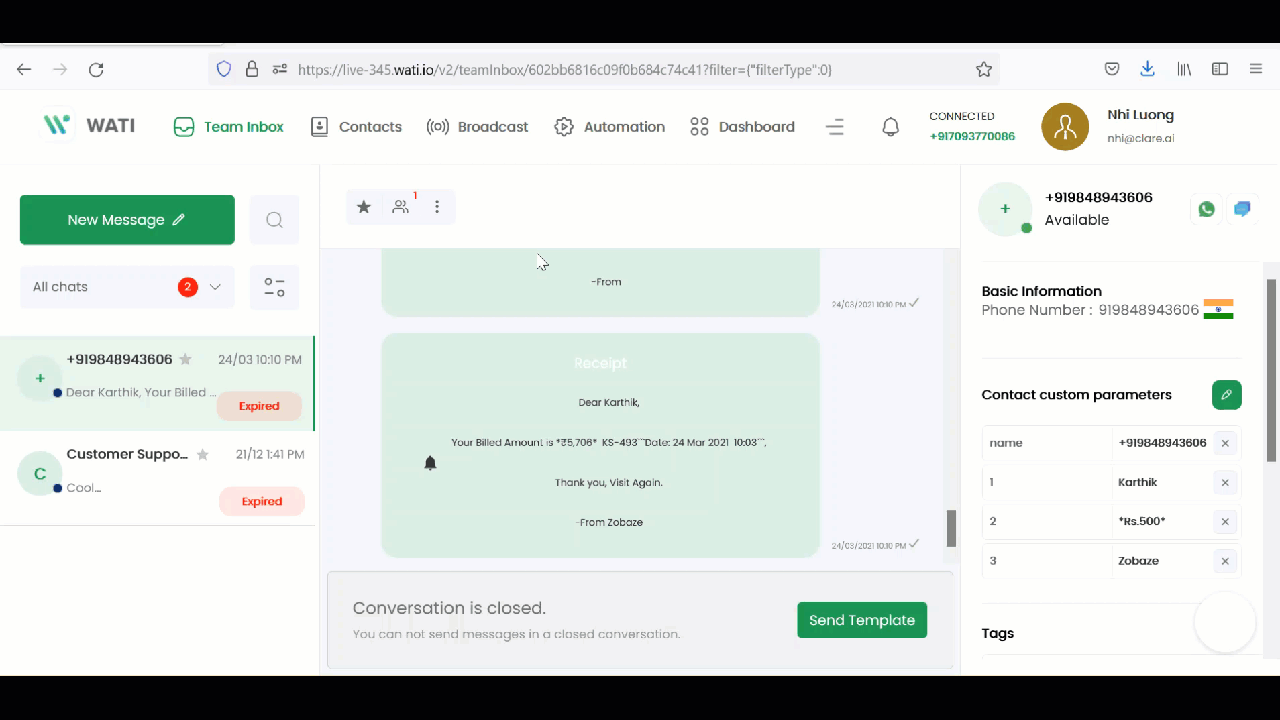Open the notifications bell in navbar
Image resolution: width=1280 pixels, height=720 pixels.
pyautogui.click(x=890, y=127)
